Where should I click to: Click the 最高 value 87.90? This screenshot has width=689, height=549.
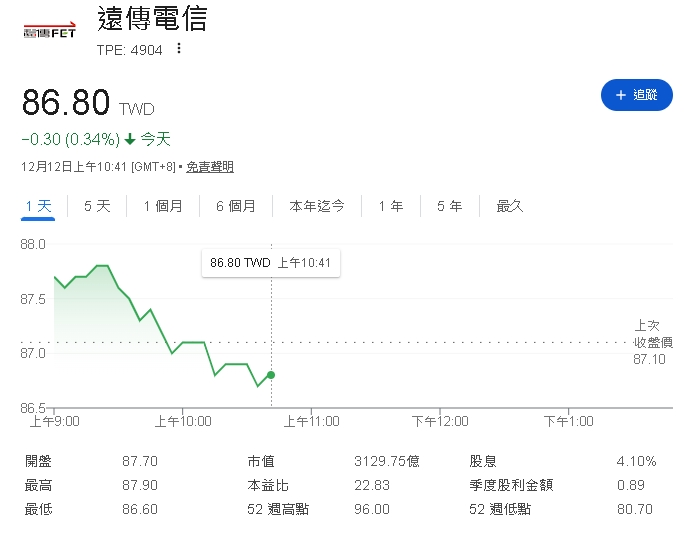click(x=140, y=485)
